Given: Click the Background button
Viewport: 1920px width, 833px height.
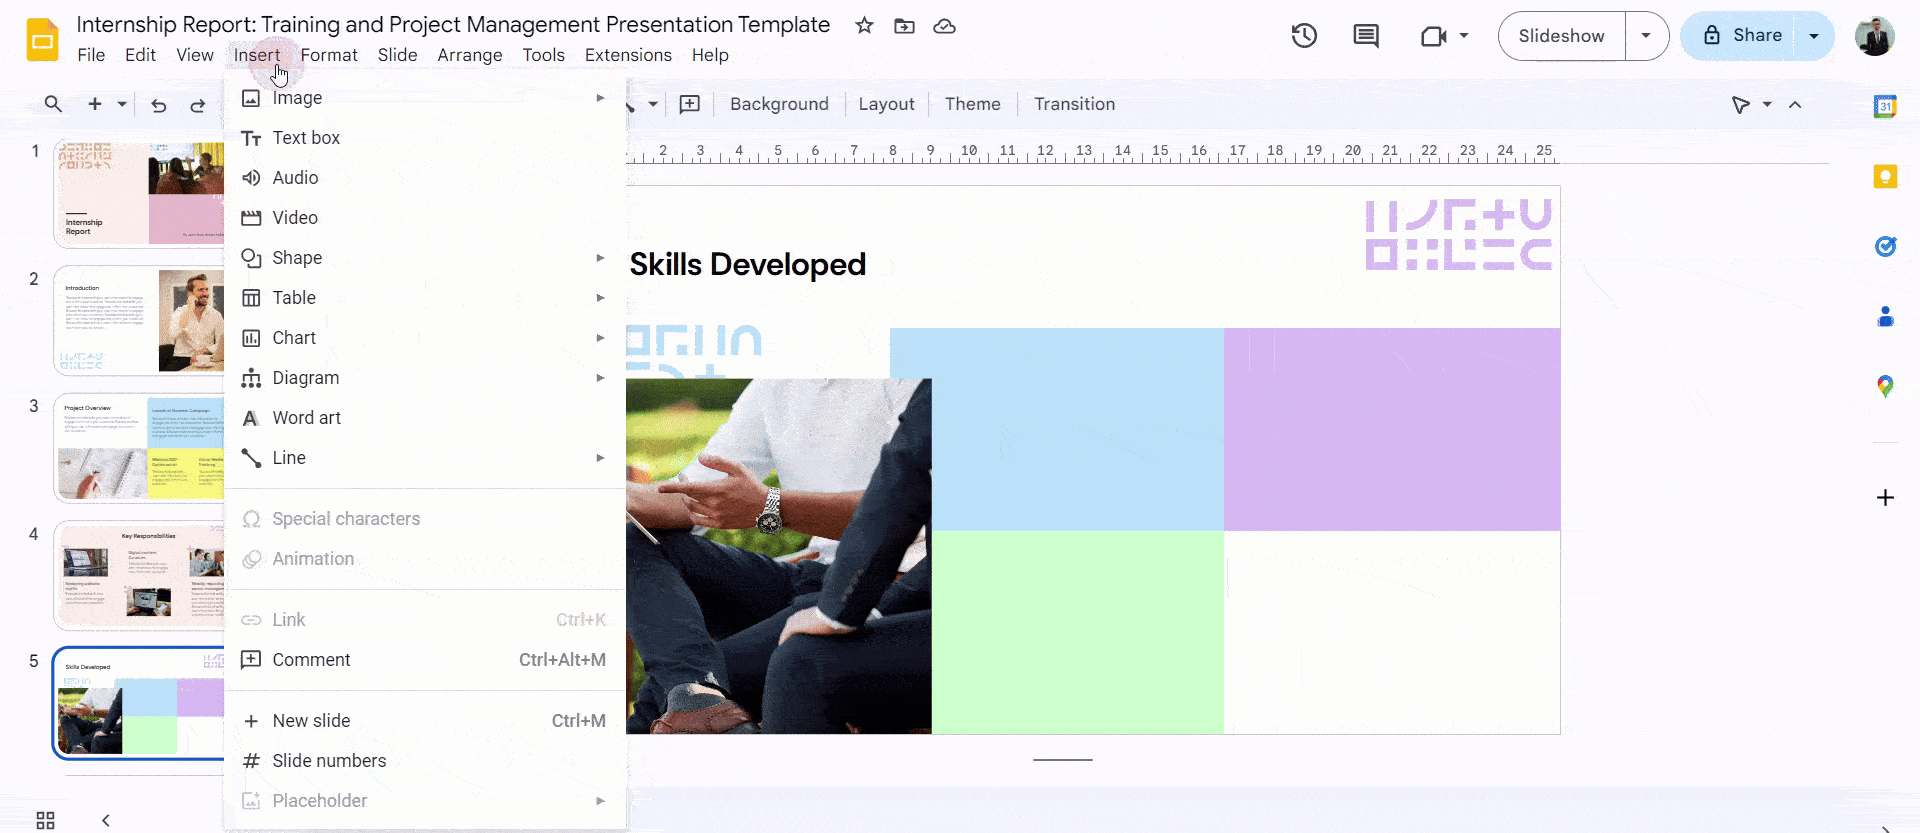Looking at the screenshot, I should pos(779,104).
